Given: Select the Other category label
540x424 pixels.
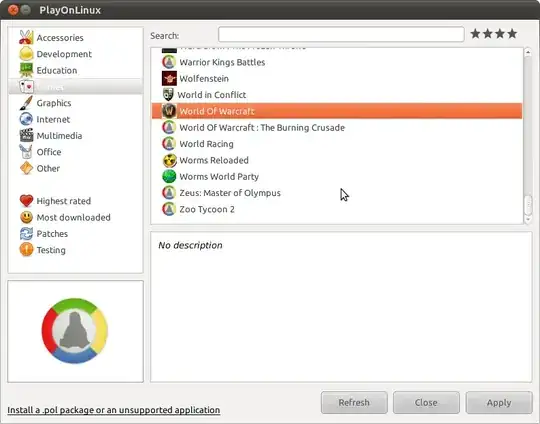Looking at the screenshot, I should [48, 168].
